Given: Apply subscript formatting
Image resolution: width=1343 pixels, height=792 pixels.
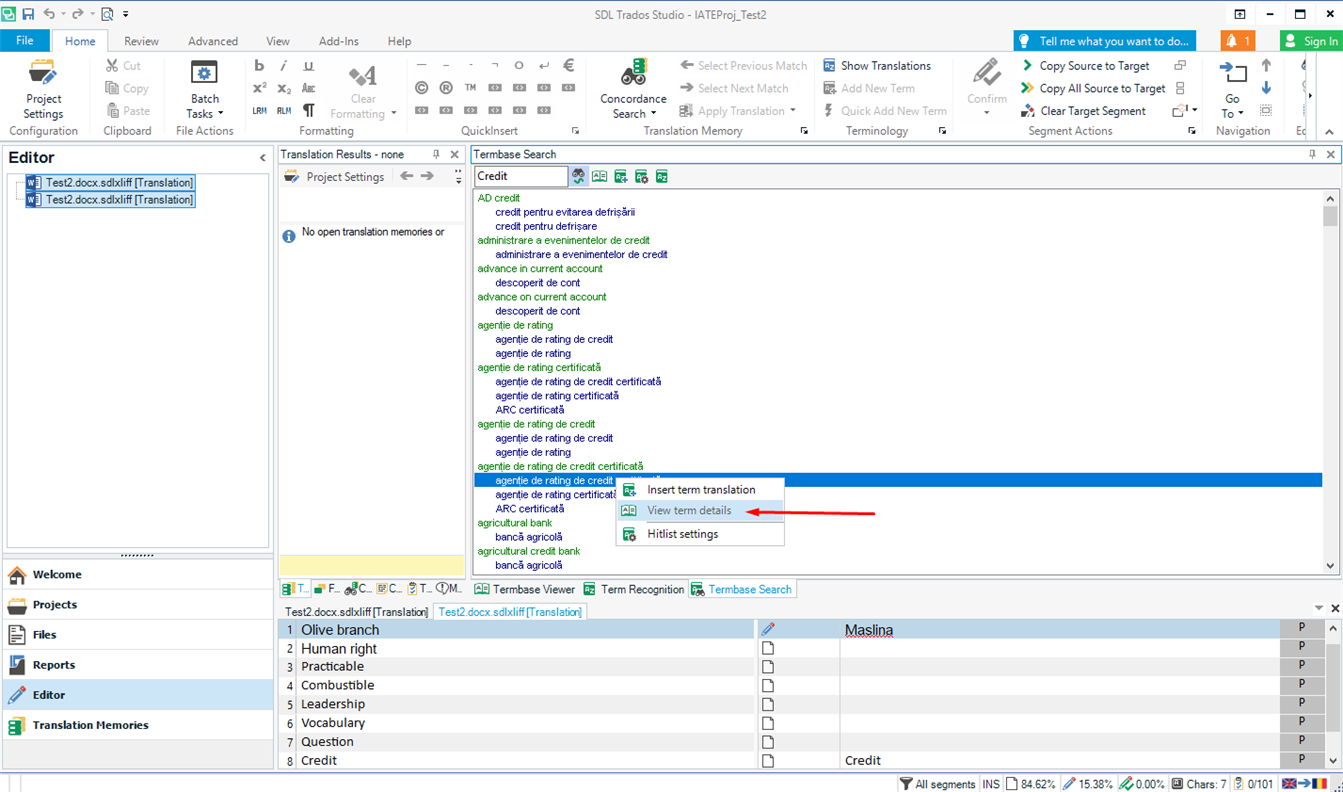Looking at the screenshot, I should (x=284, y=88).
